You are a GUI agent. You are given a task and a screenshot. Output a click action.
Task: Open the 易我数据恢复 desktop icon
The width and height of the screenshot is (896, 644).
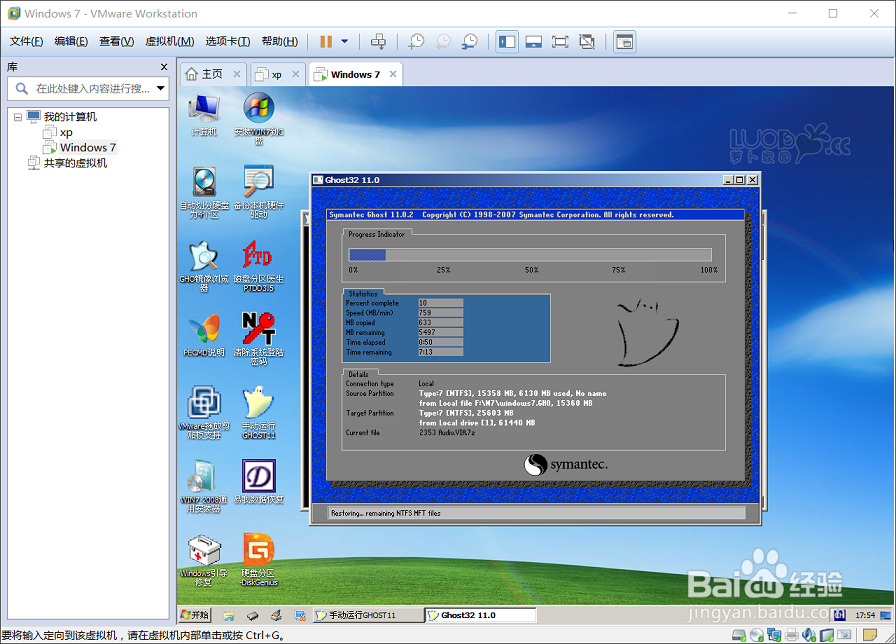pyautogui.click(x=259, y=482)
